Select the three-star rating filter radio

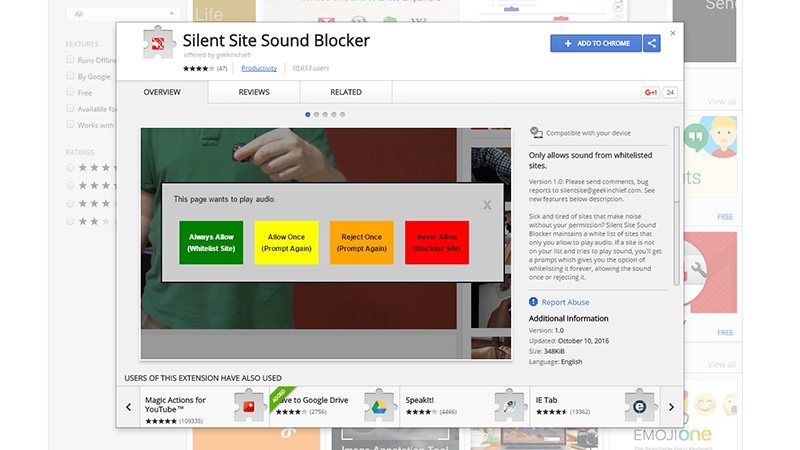point(70,203)
